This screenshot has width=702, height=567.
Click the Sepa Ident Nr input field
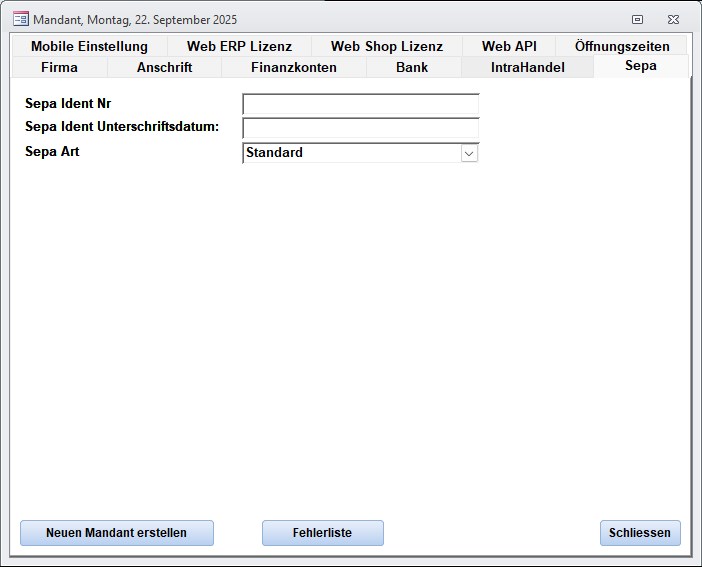pyautogui.click(x=360, y=105)
